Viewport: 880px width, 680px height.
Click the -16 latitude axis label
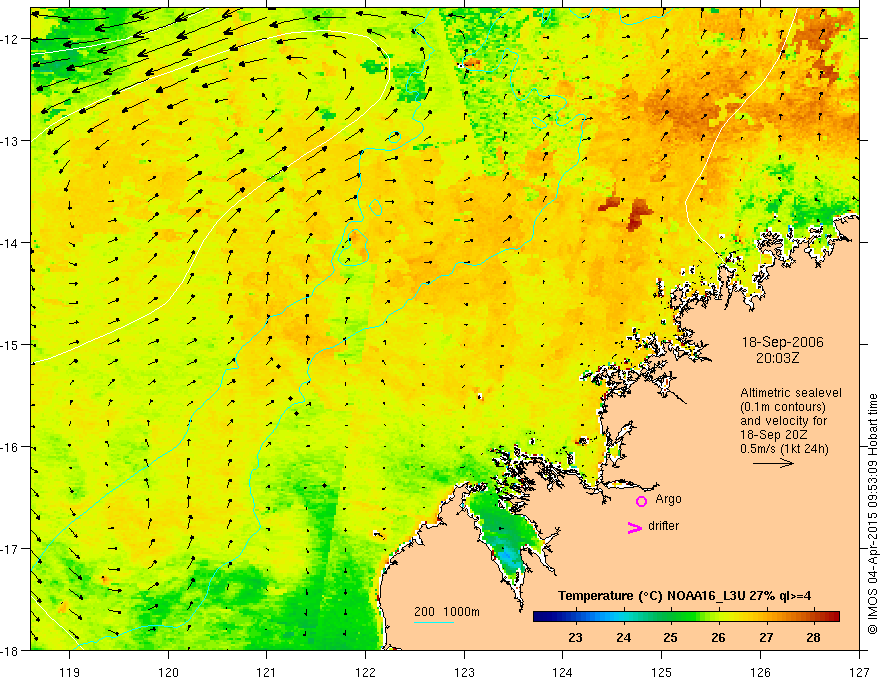pos(10,447)
